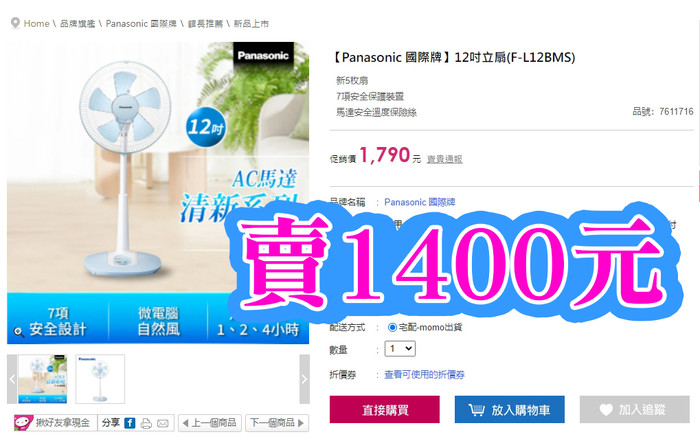Click the Facebook share icon

pyautogui.click(x=129, y=423)
